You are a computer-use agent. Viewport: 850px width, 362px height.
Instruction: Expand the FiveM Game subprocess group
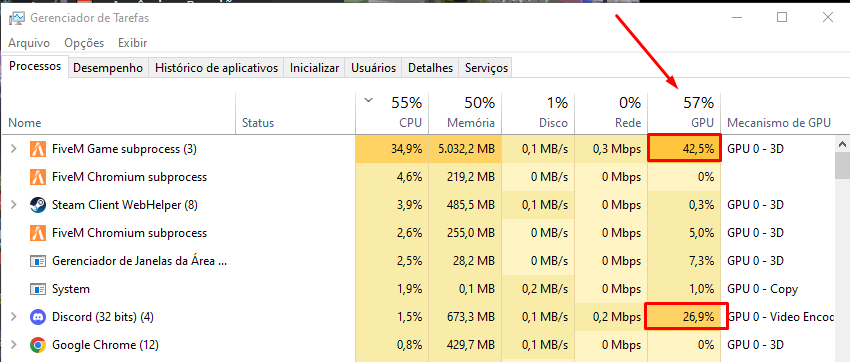click(14, 148)
